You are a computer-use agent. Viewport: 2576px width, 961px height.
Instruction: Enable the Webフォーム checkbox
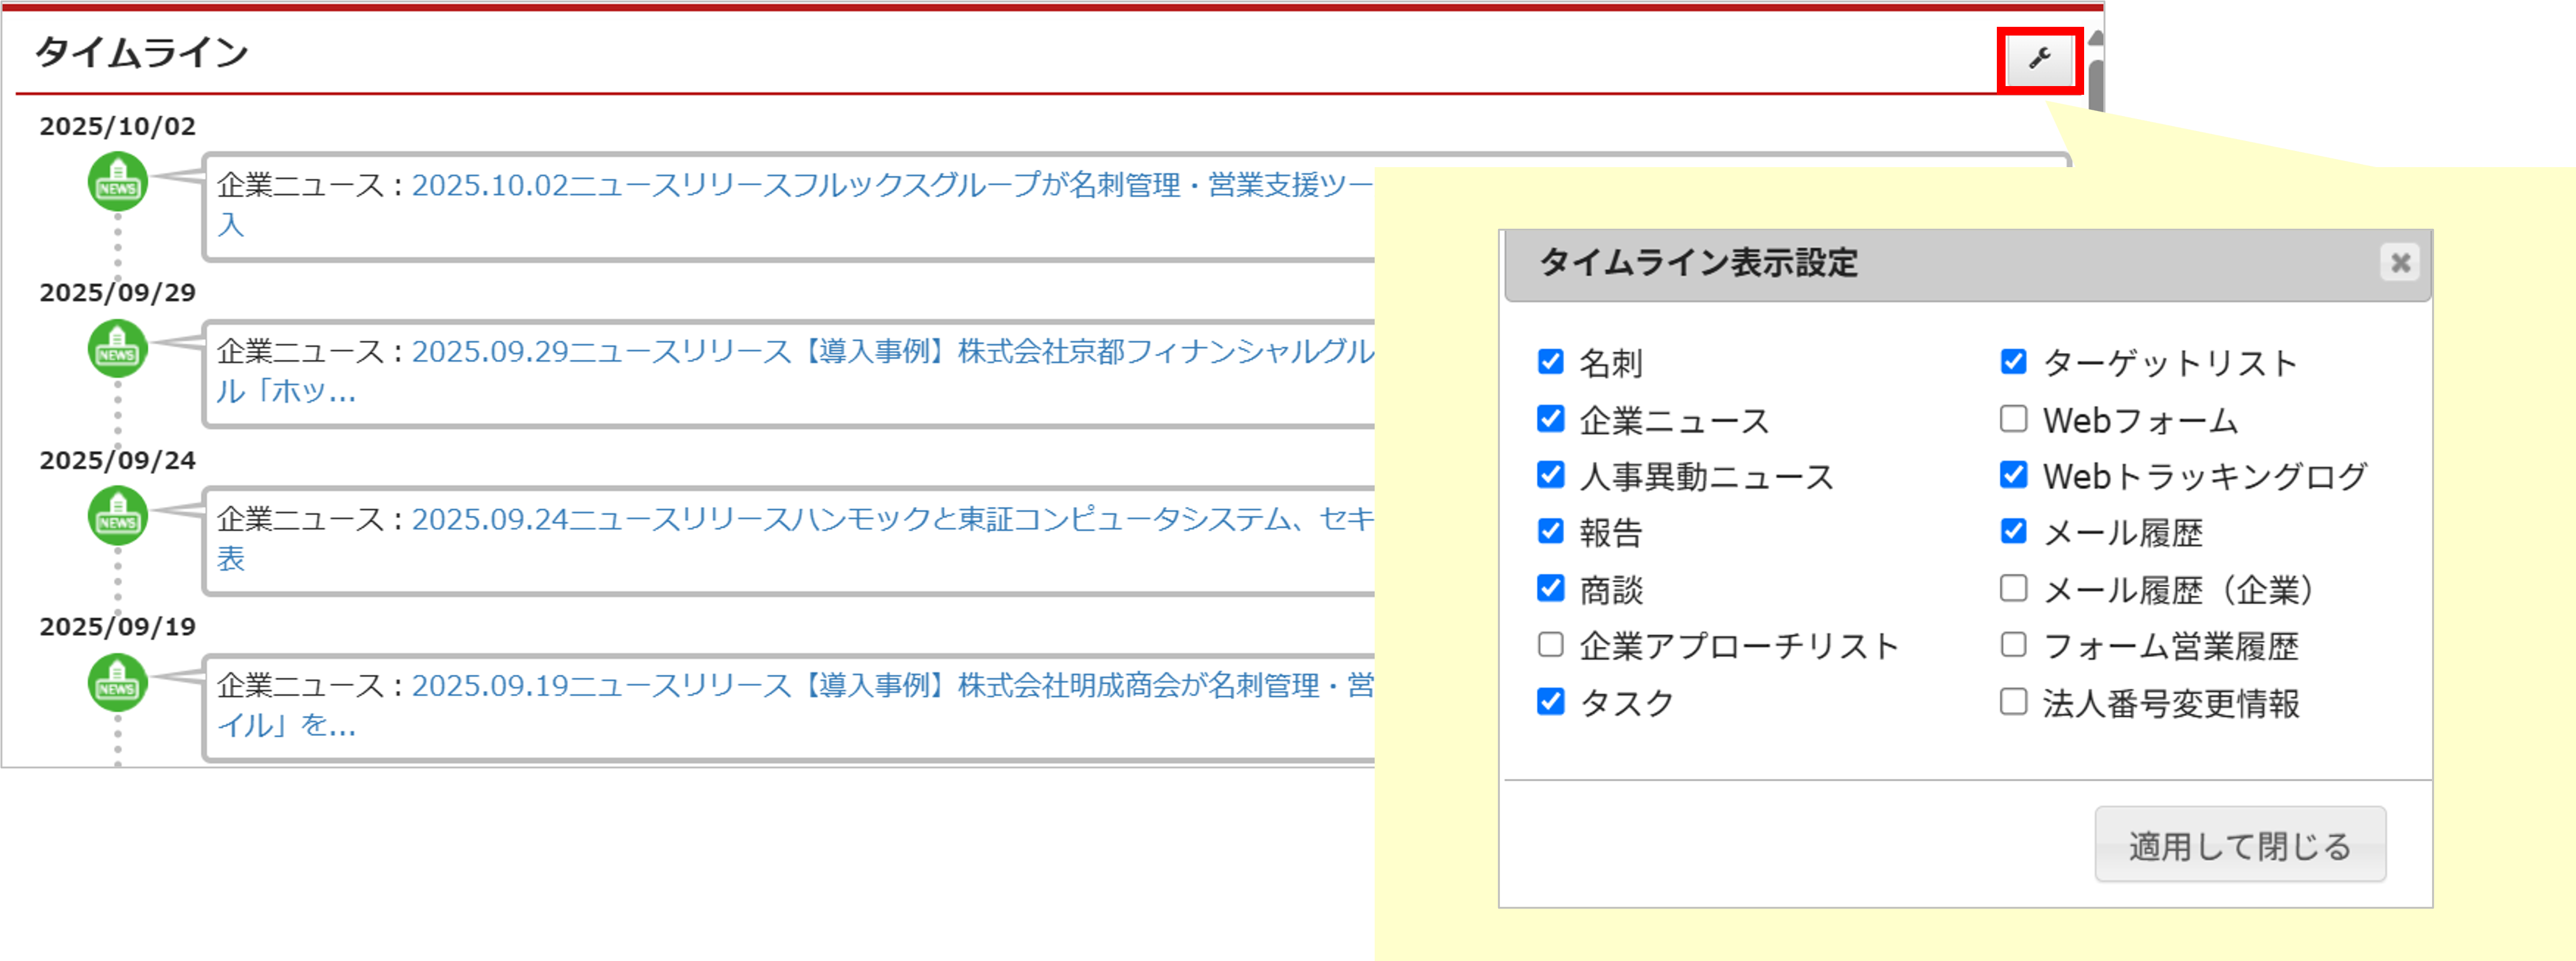point(2013,419)
